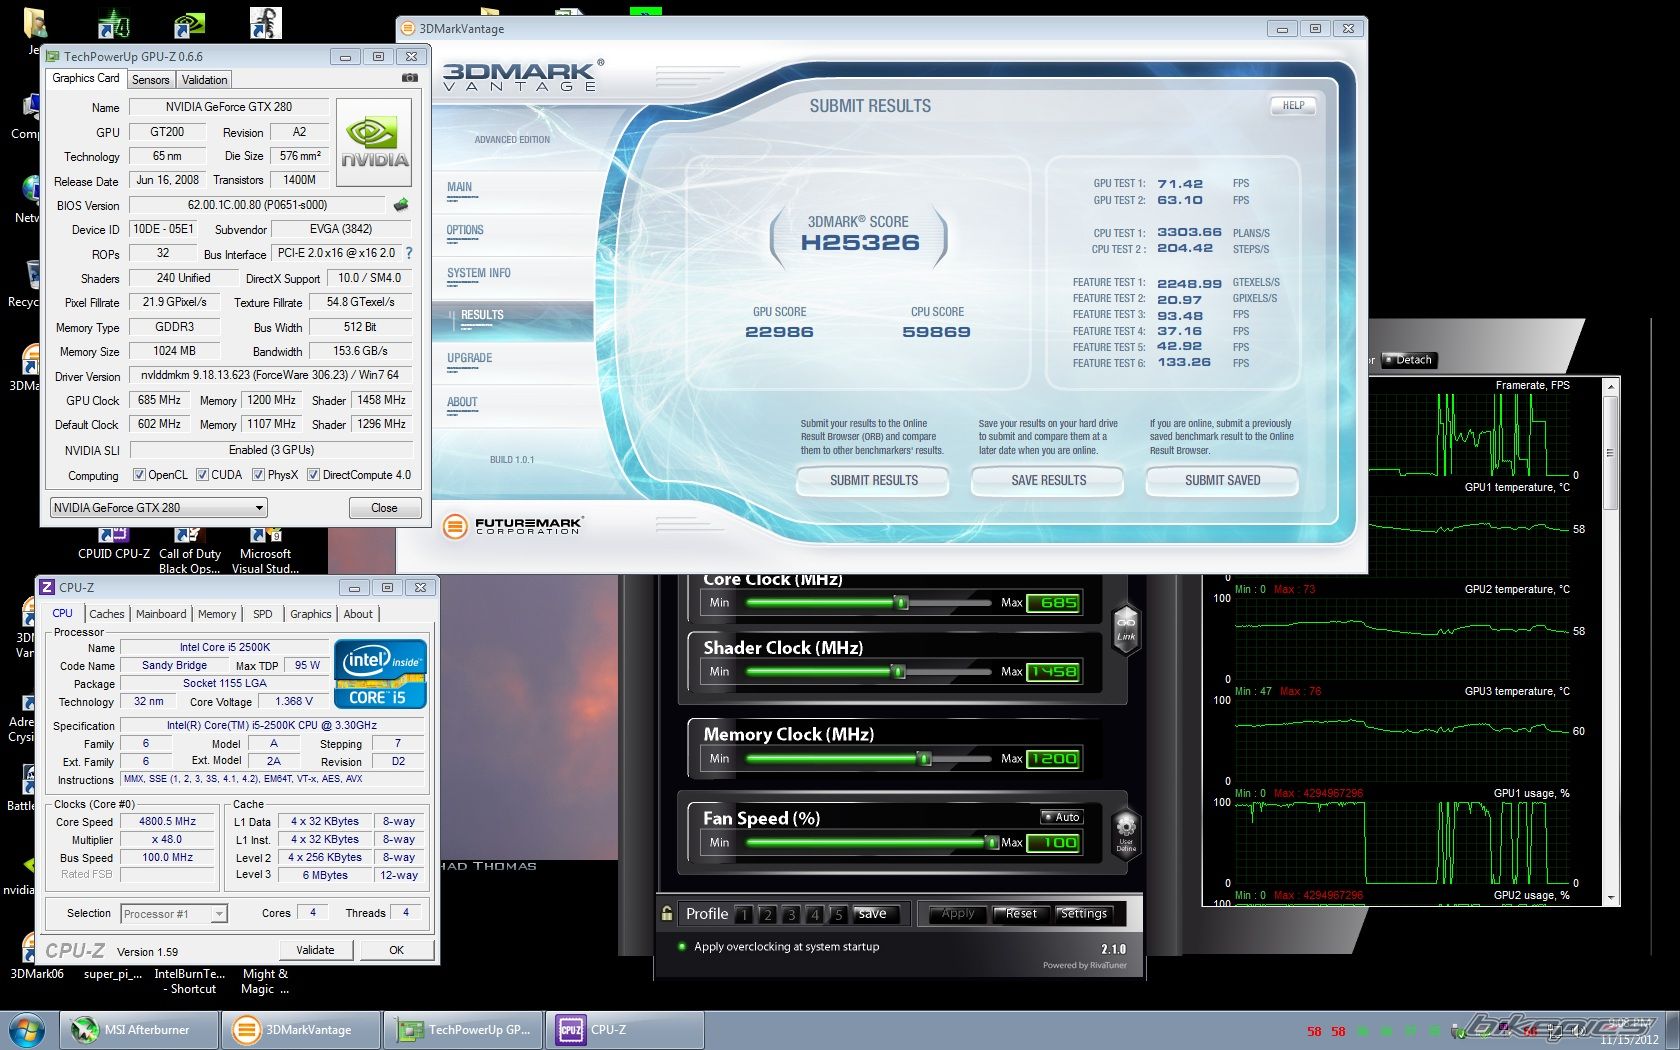Click the BIOS save chip icon

coord(401,205)
